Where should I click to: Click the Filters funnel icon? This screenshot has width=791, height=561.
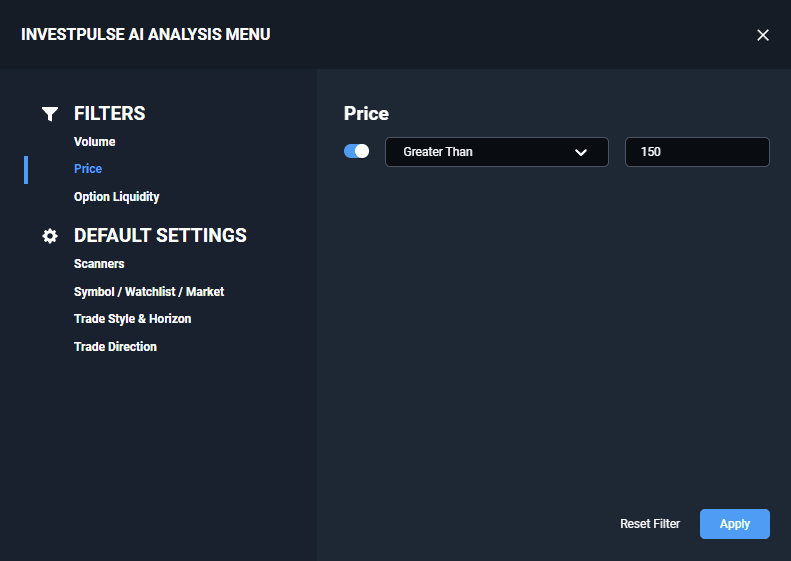click(50, 114)
